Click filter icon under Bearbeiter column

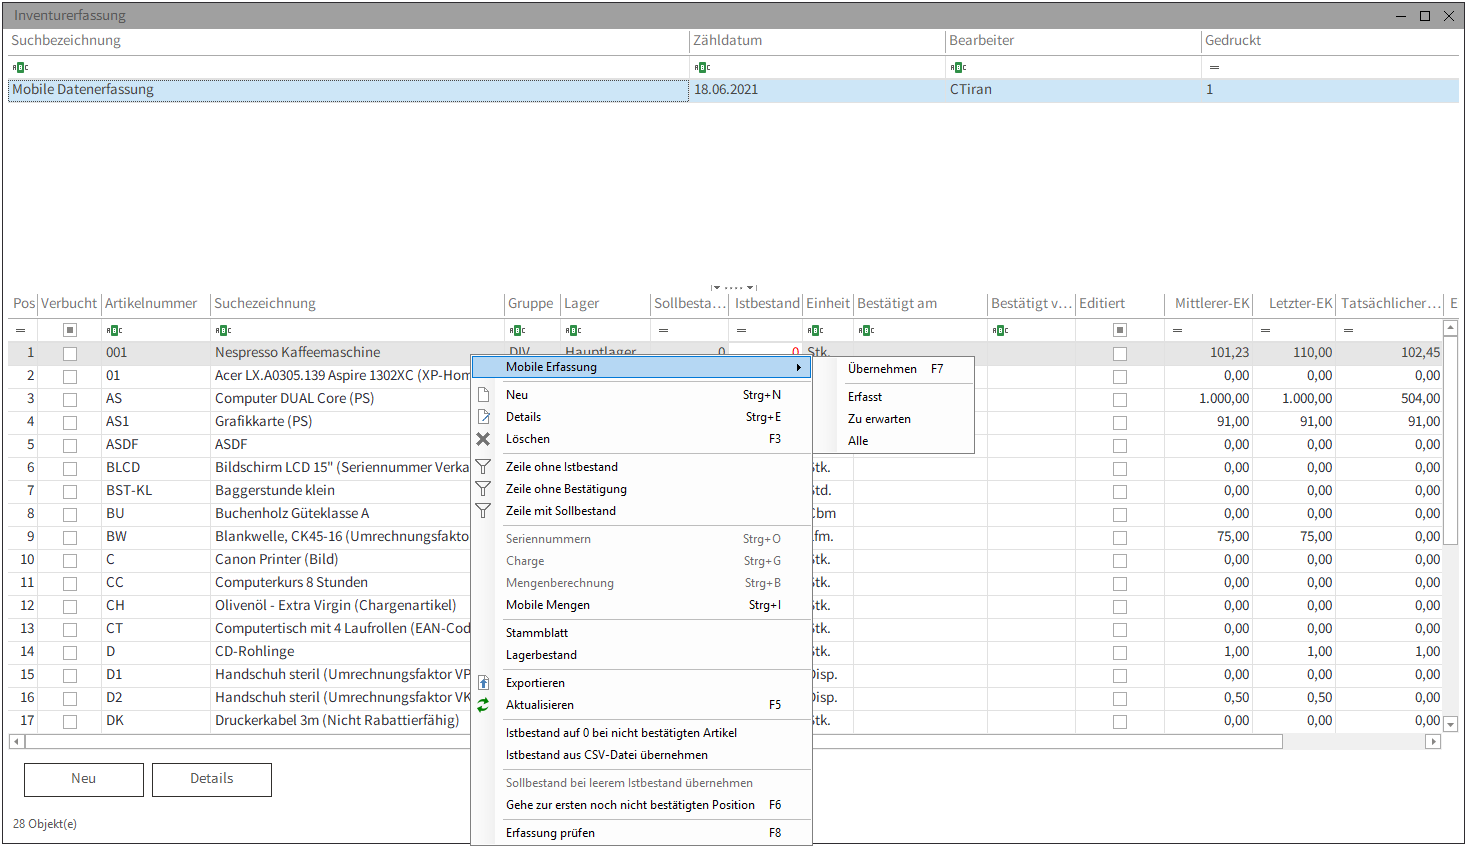[x=958, y=67]
